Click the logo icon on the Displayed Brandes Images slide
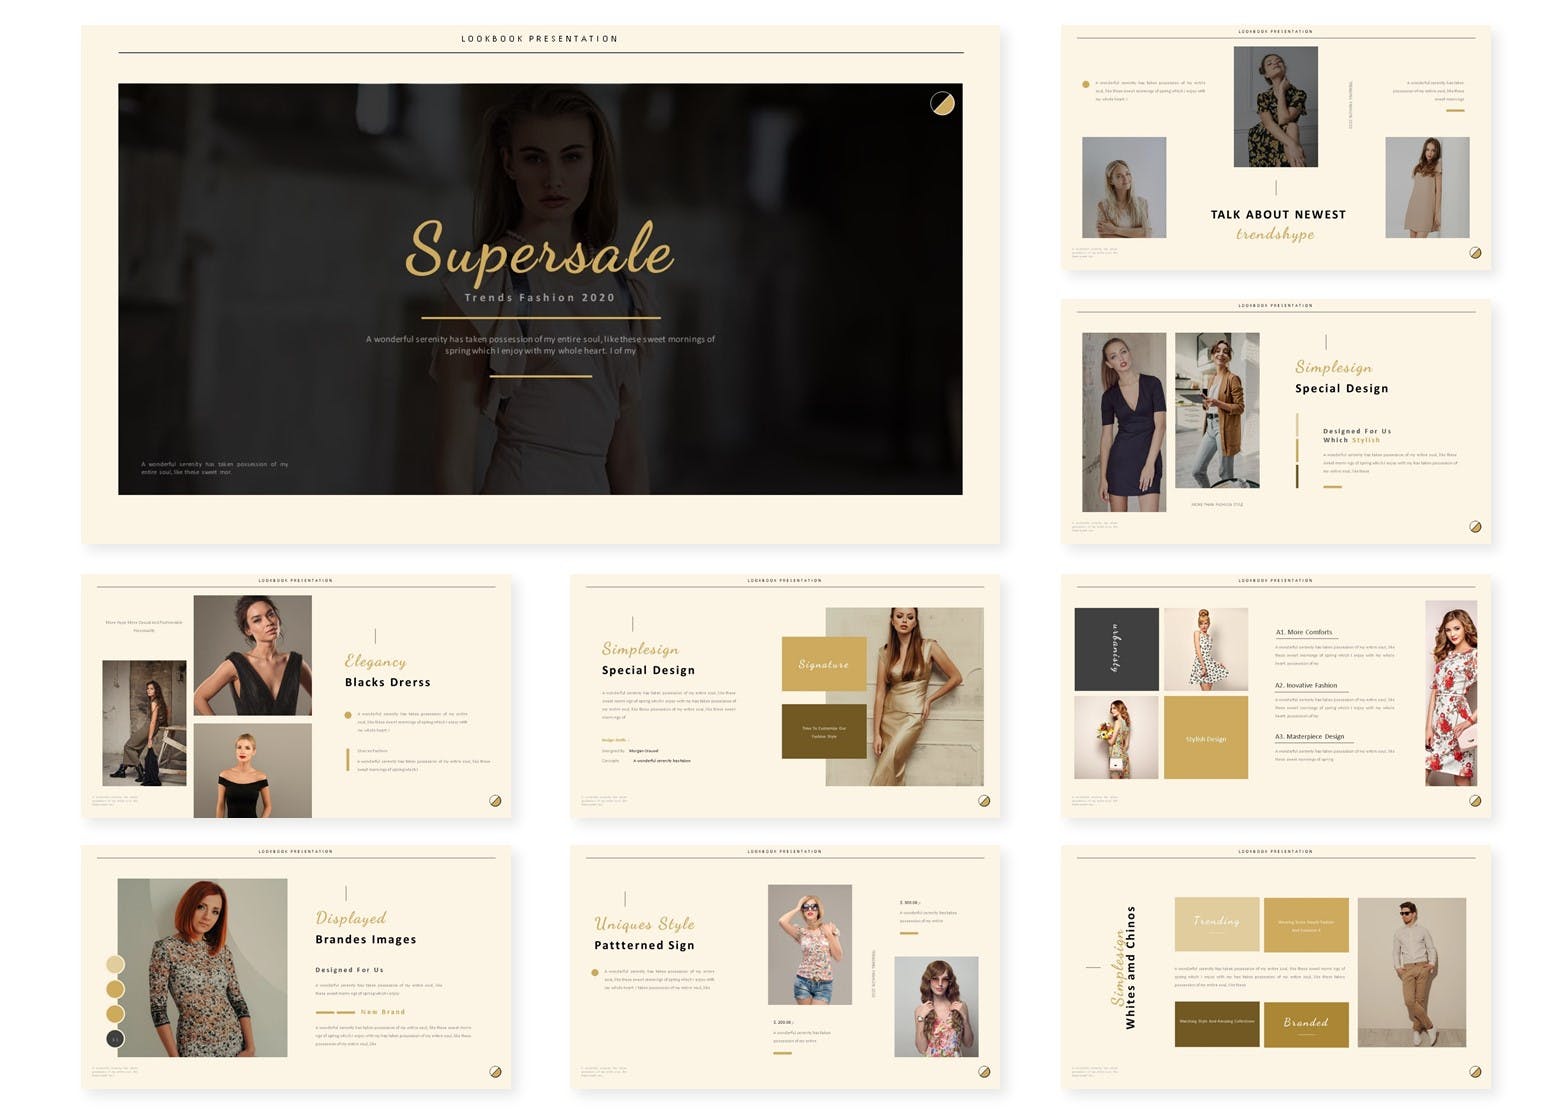Image resolution: width=1560 pixels, height=1115 pixels. click(495, 1072)
